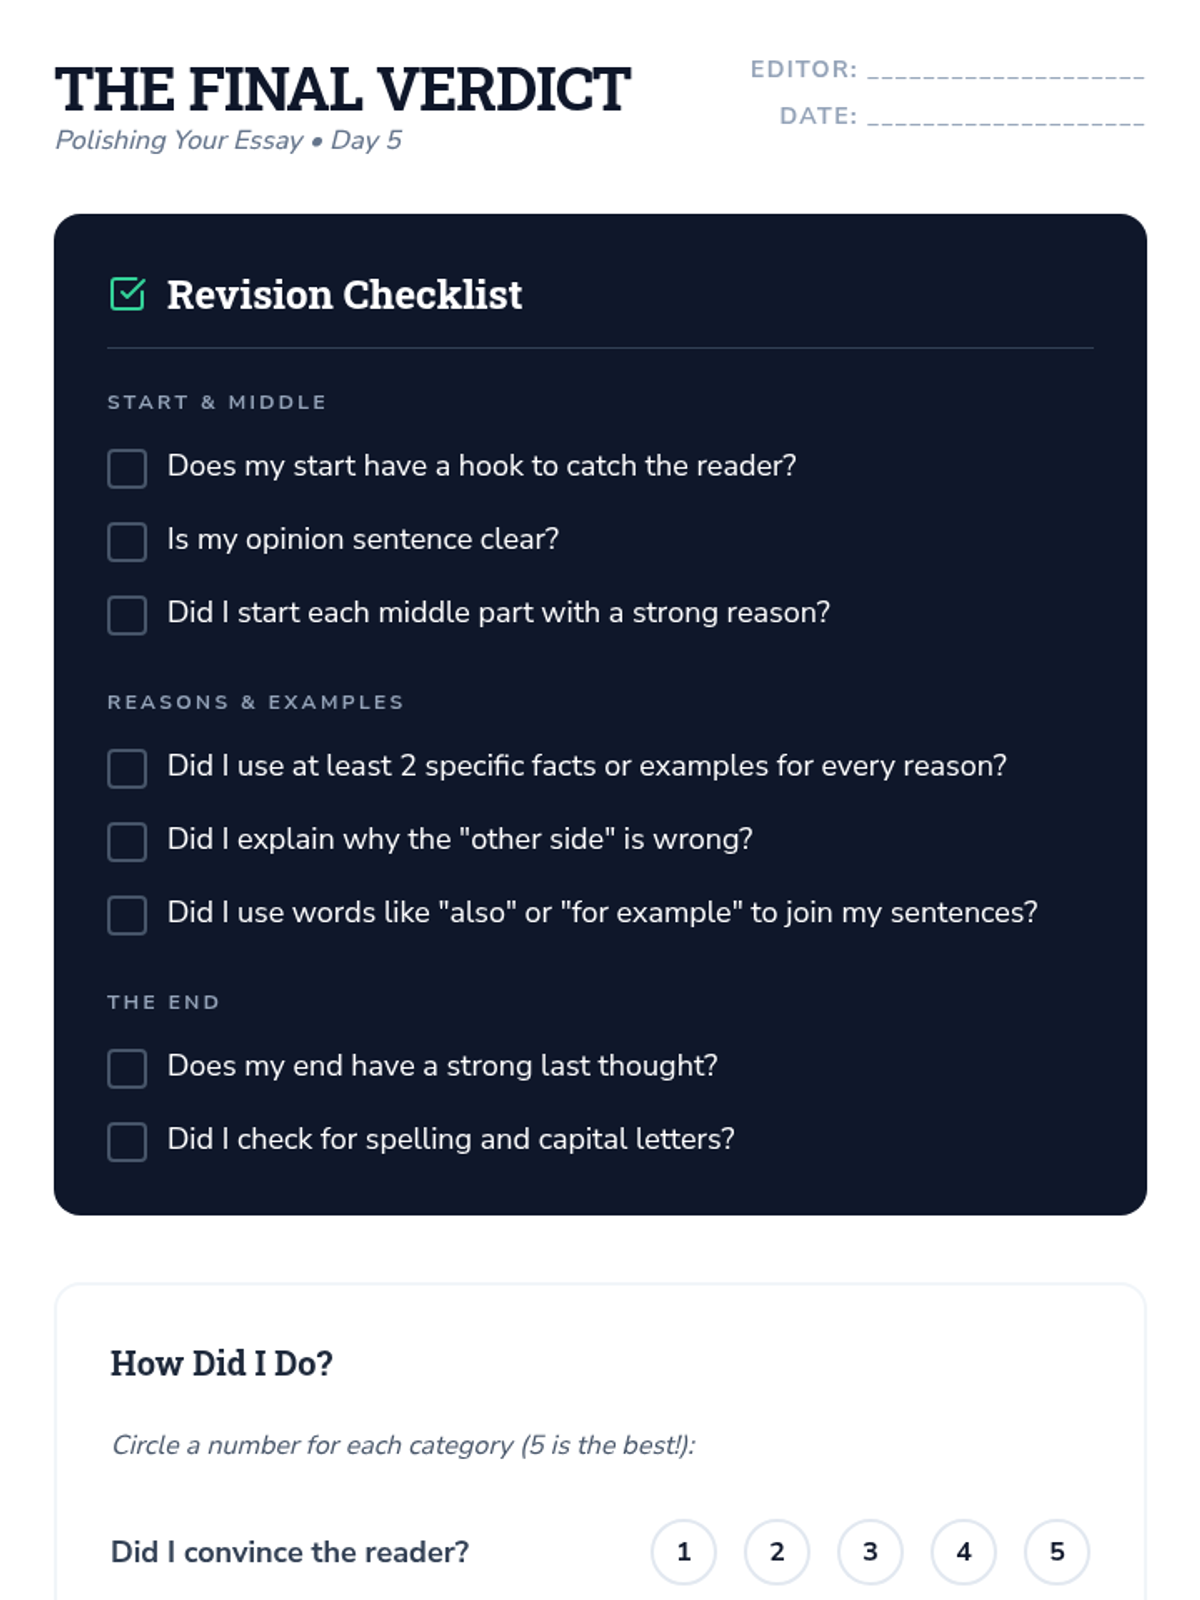Check the "other side" is wrong box
The image size is (1200, 1600).
[x=127, y=841]
